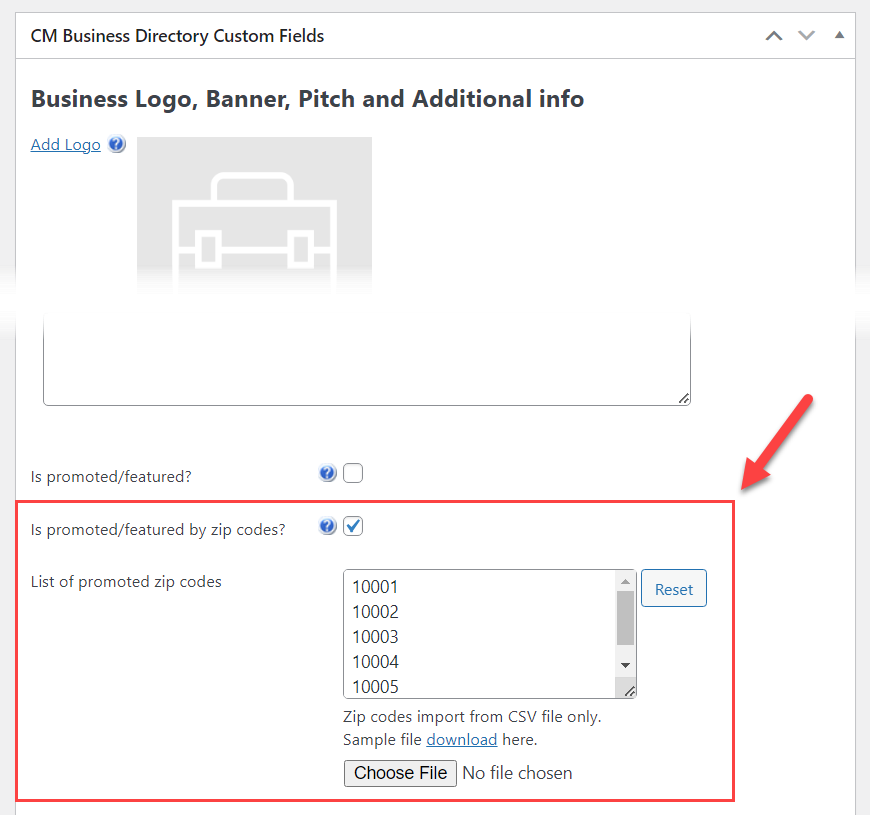Click the business logo placeholder image
The image size is (870, 815).
[254, 215]
